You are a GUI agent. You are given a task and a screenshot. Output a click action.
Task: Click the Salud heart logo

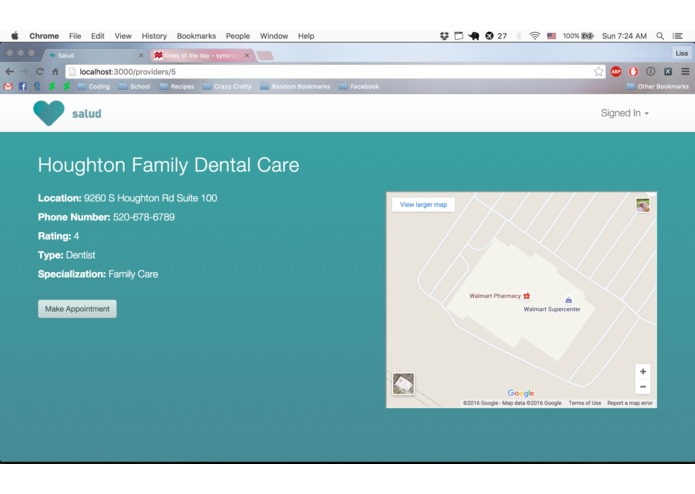[x=49, y=113]
